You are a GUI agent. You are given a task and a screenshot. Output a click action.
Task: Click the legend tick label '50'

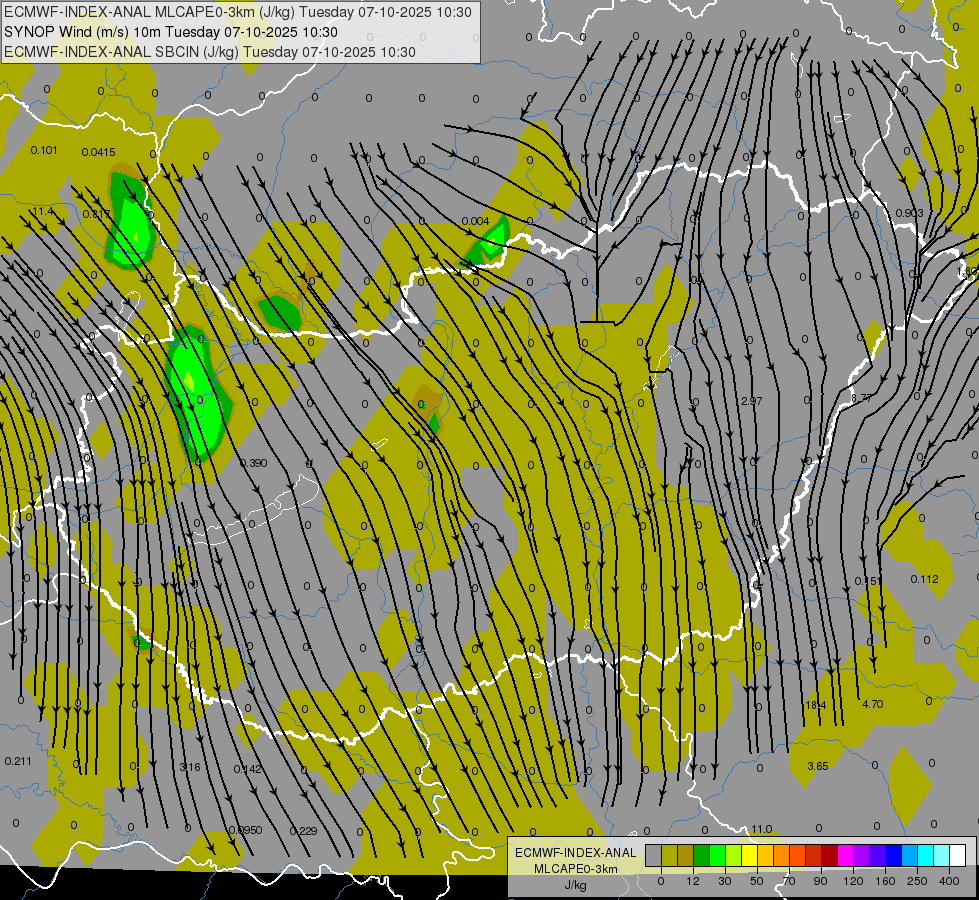tap(757, 881)
